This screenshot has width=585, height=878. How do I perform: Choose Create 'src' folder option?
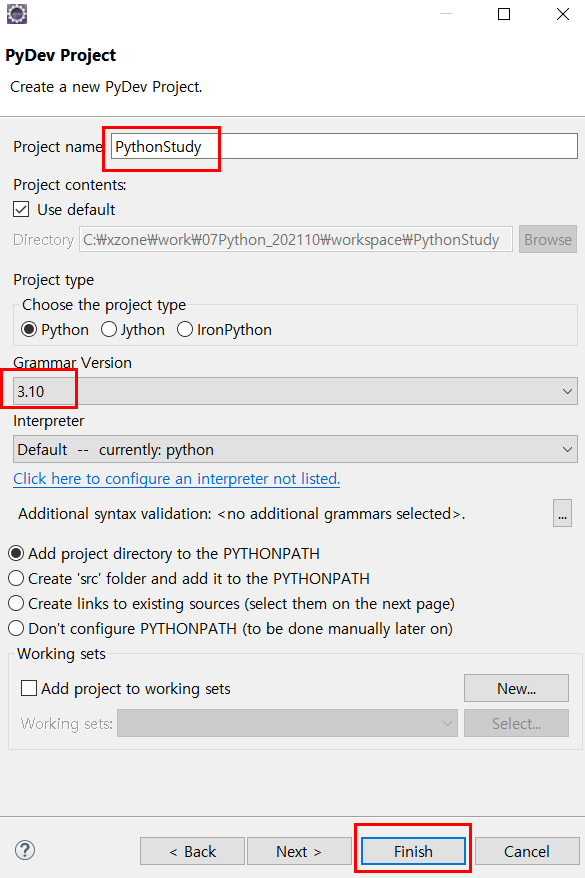click(x=189, y=578)
